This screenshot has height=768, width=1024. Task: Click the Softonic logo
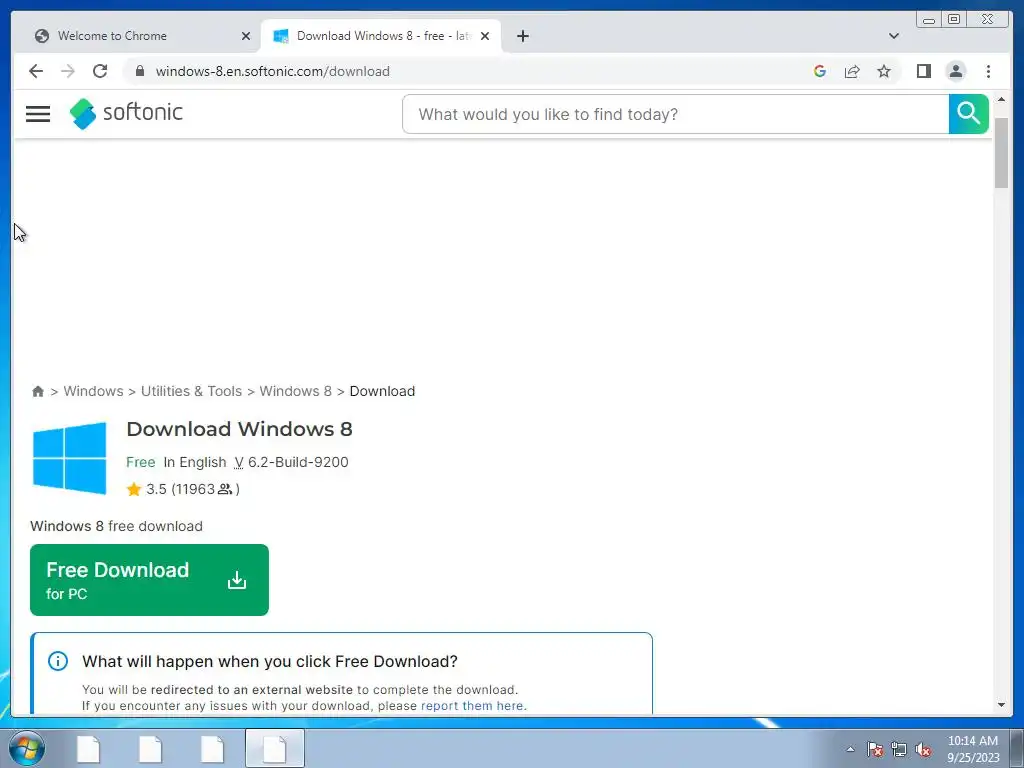[126, 114]
